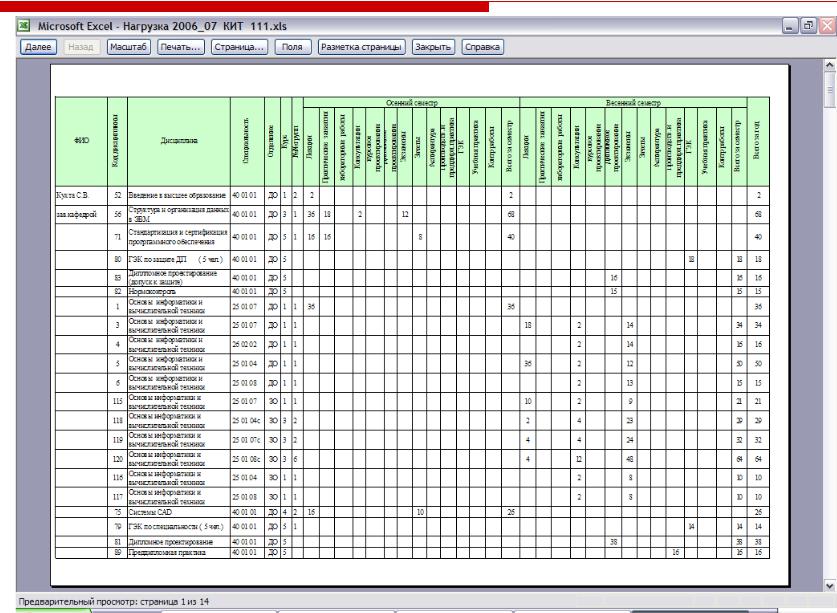Click the 'ФИО' column header
Image resolution: width=837 pixels, height=613 pixels.
81,141
